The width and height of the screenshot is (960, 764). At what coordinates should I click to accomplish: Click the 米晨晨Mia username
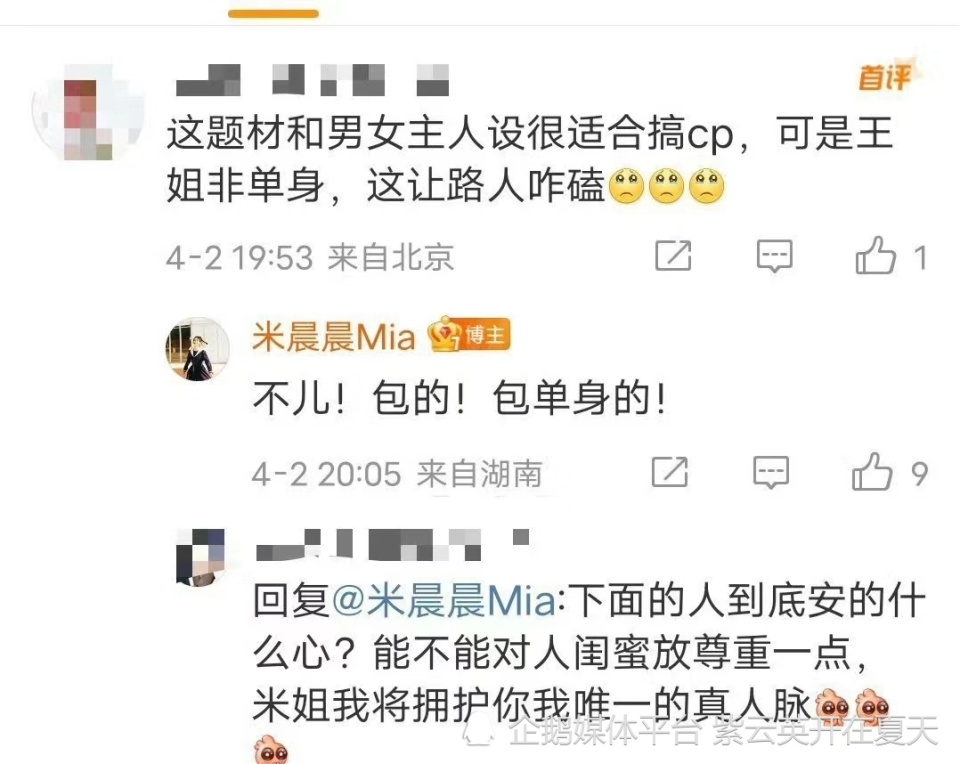(334, 337)
